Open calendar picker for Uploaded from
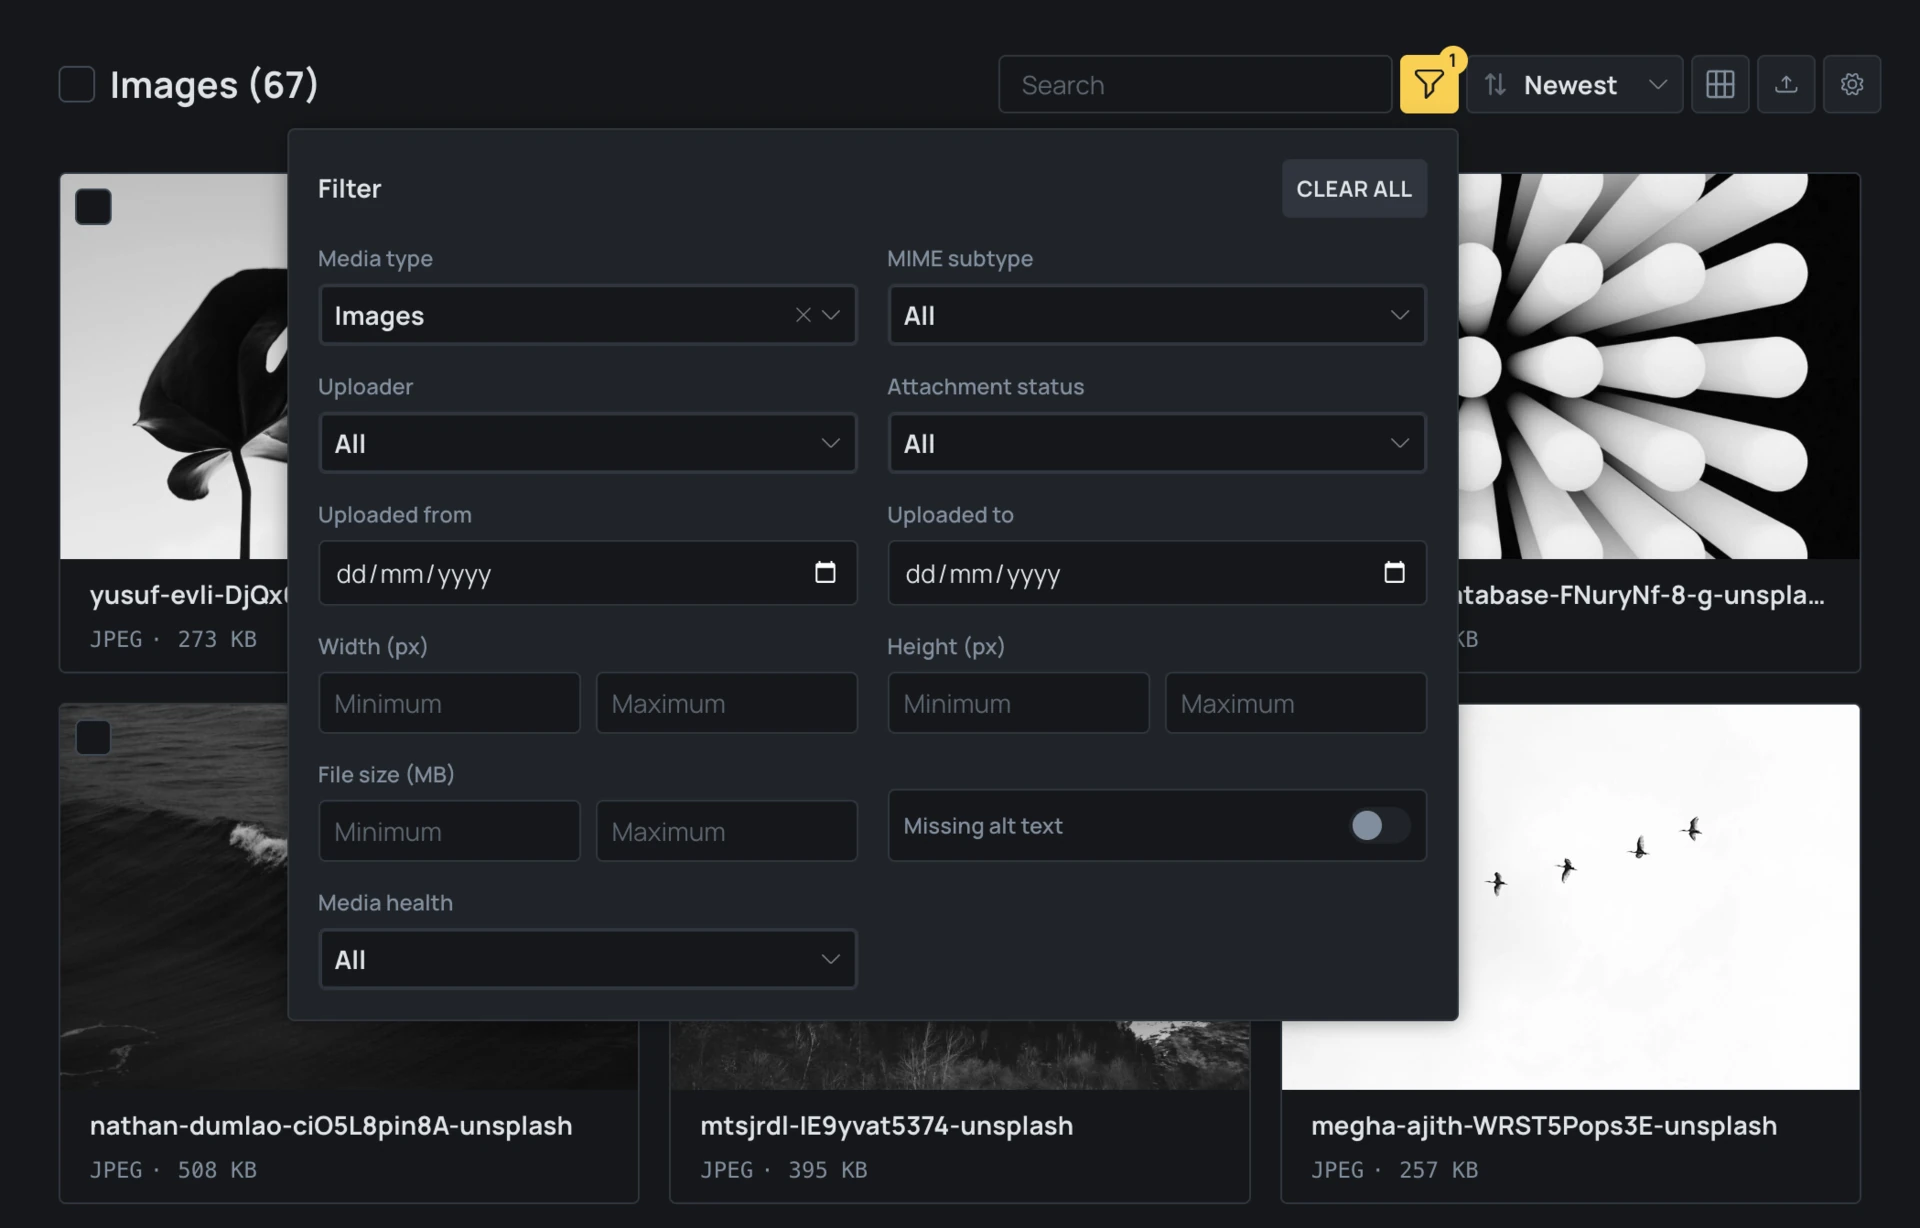Image resolution: width=1920 pixels, height=1228 pixels. (825, 572)
